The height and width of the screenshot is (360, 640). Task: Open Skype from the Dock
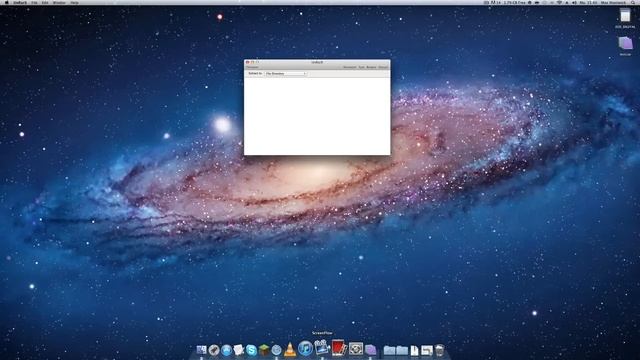coord(251,350)
